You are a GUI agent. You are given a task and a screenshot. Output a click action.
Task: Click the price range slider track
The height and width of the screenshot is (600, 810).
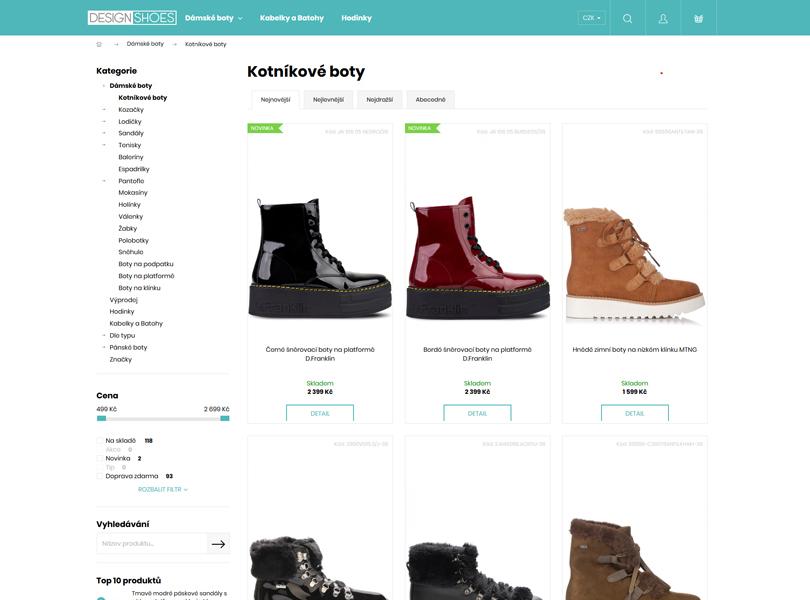coord(163,419)
